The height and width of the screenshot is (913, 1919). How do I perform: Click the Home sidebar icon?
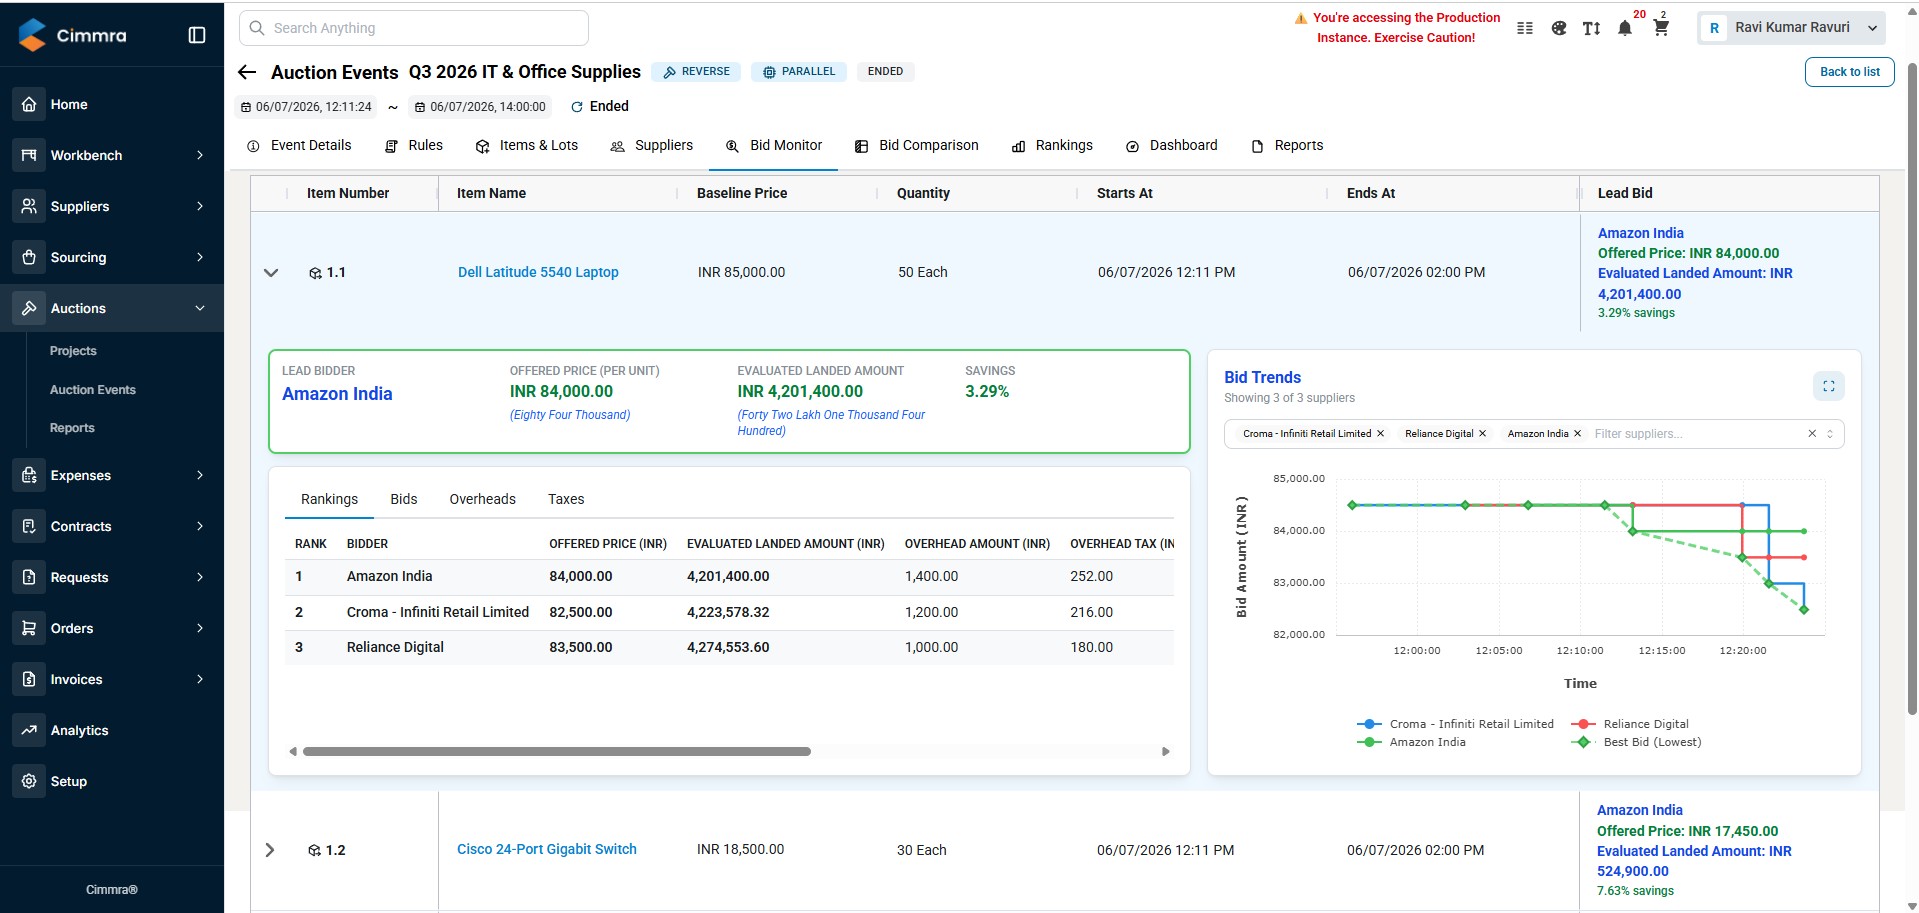(29, 104)
